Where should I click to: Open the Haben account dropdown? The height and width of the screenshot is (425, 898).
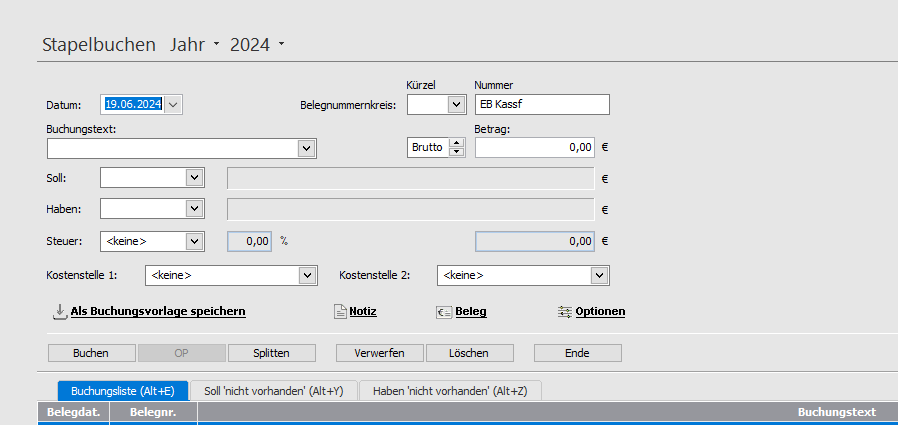(195, 209)
